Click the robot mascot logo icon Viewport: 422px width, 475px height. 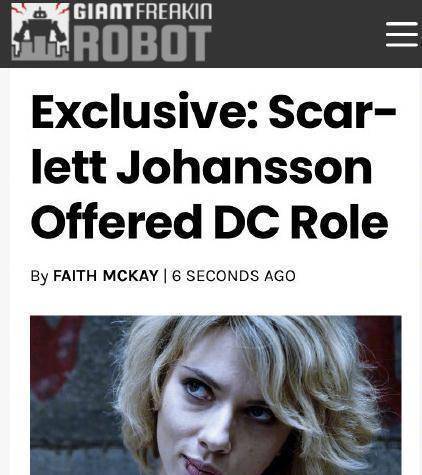[40, 32]
